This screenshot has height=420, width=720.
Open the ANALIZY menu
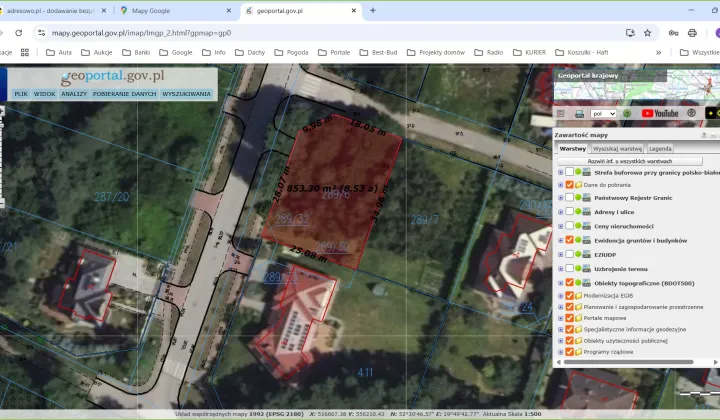74,94
